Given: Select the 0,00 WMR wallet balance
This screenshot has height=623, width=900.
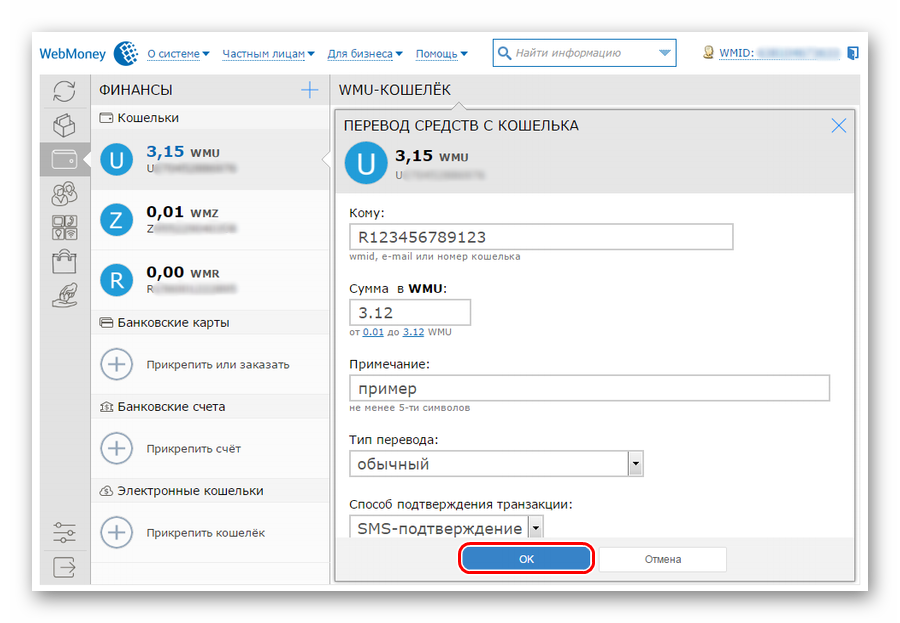Looking at the screenshot, I should click(183, 272).
